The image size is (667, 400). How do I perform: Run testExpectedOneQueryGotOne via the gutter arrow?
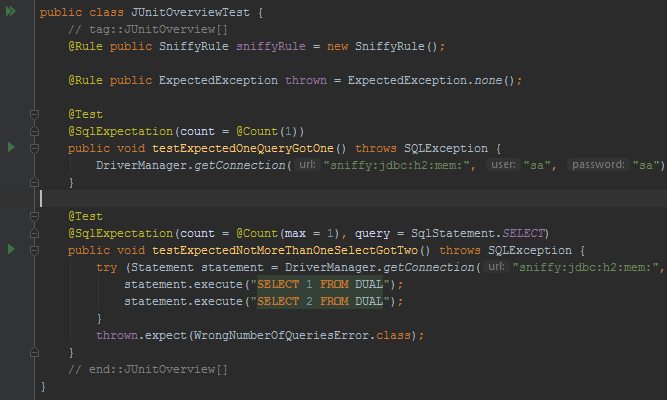(11, 147)
